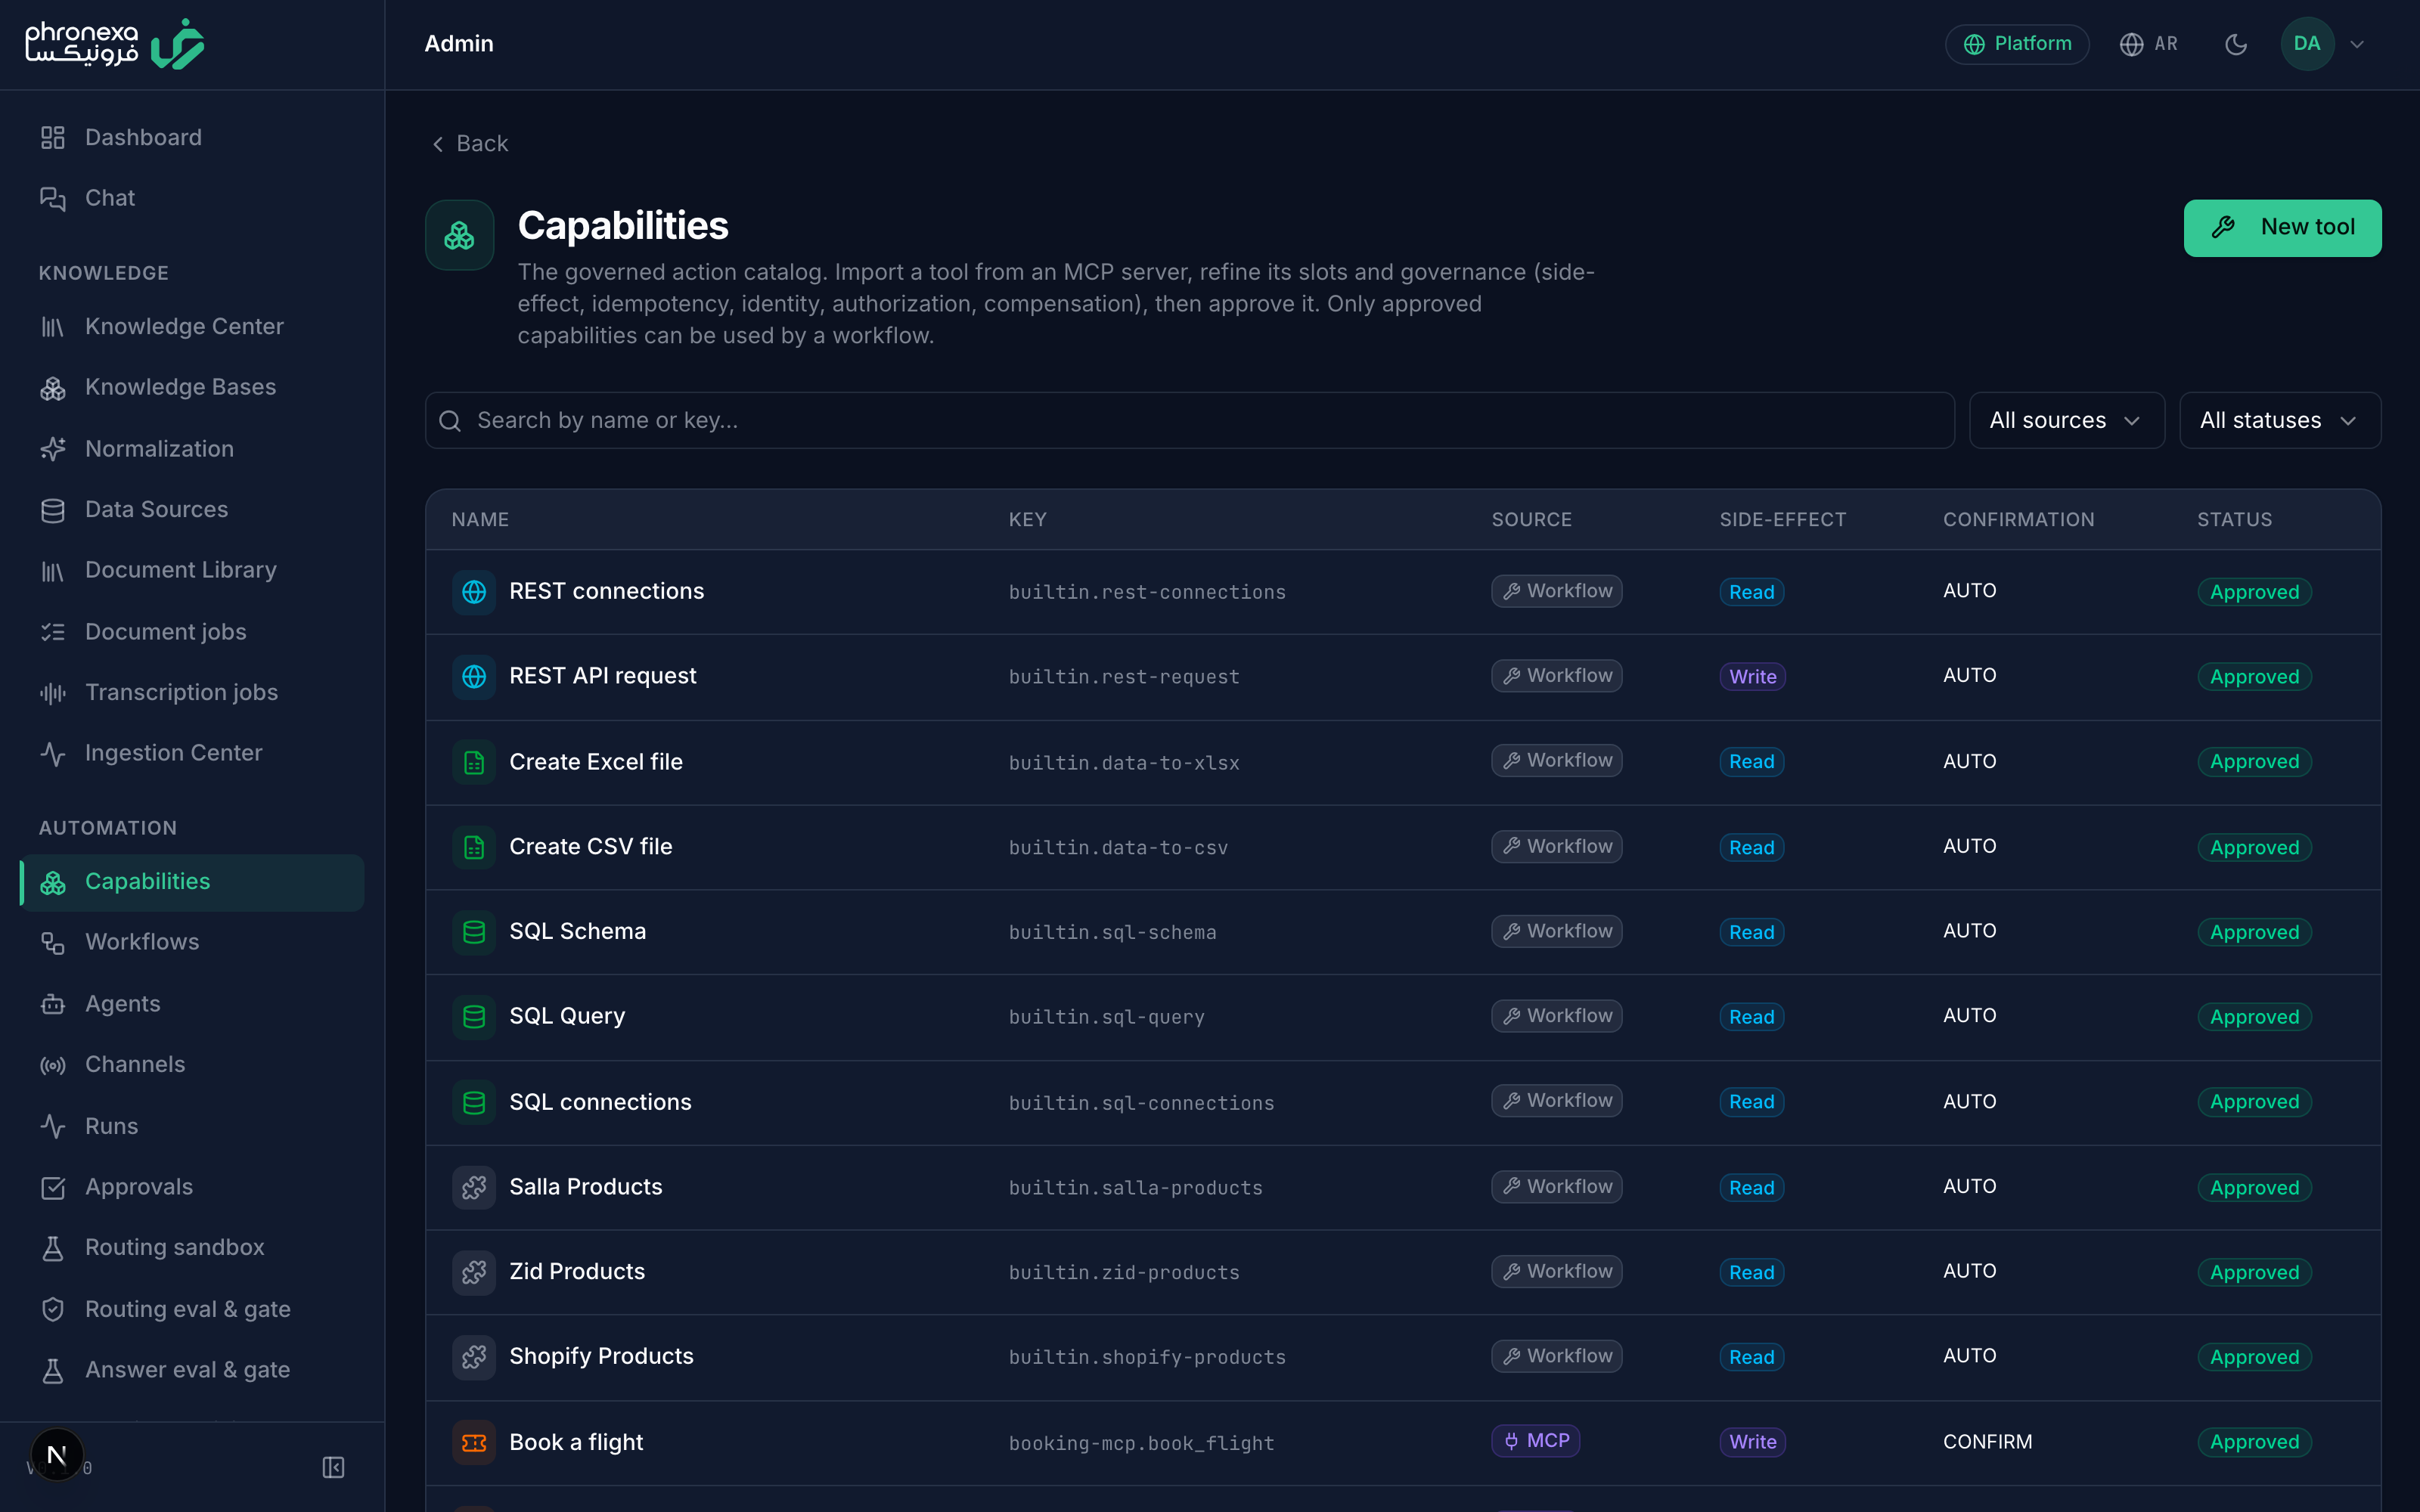
Task: Click the Next.js N dev indicator
Action: 57,1454
